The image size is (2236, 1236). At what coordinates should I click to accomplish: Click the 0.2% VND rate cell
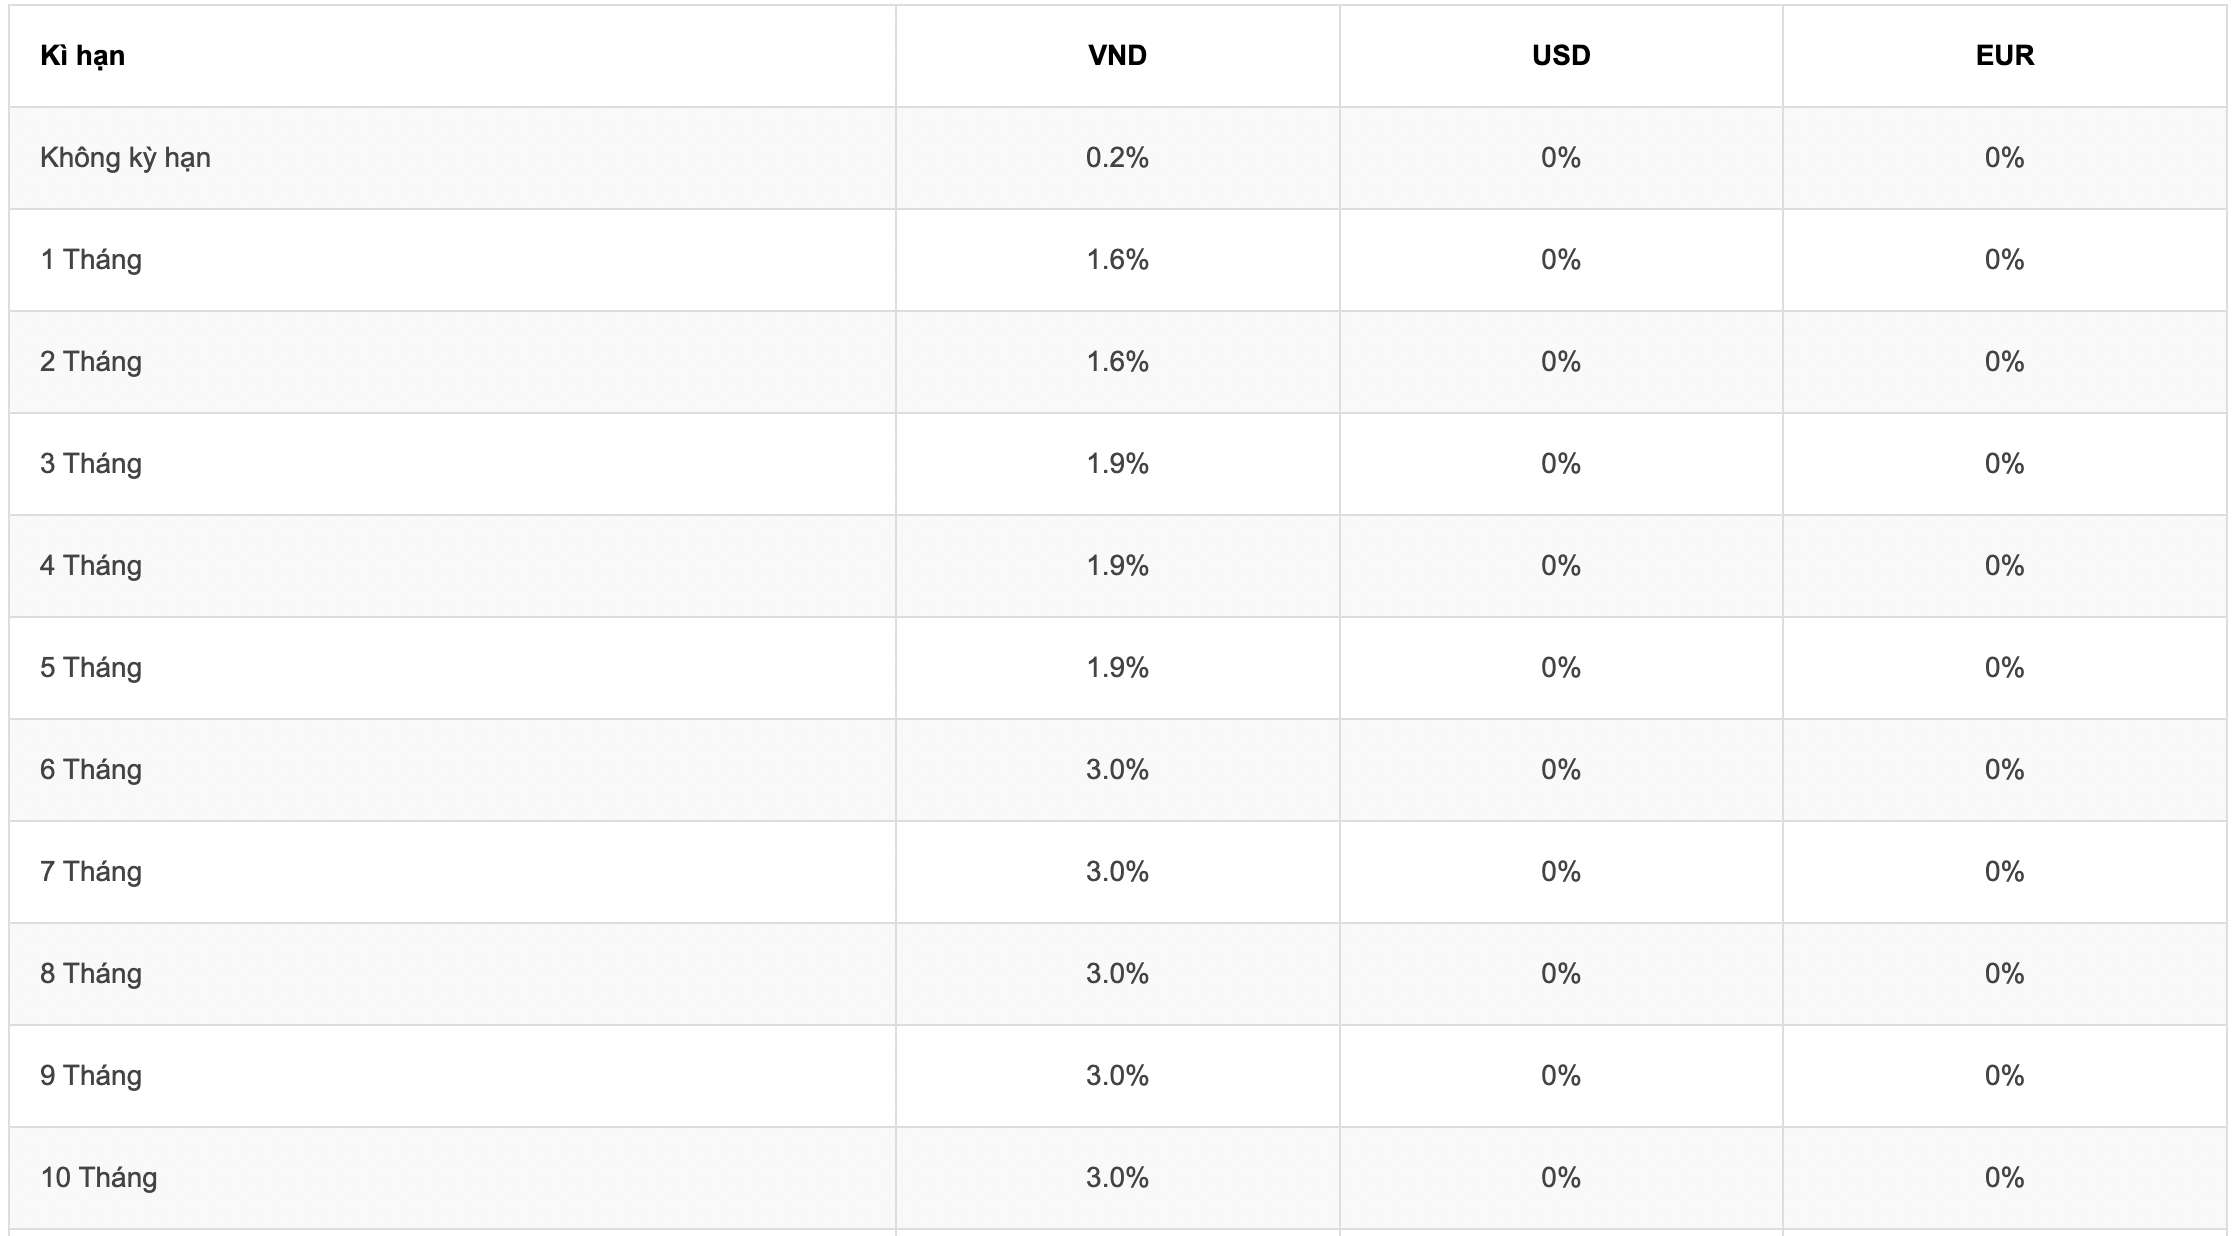click(1117, 158)
